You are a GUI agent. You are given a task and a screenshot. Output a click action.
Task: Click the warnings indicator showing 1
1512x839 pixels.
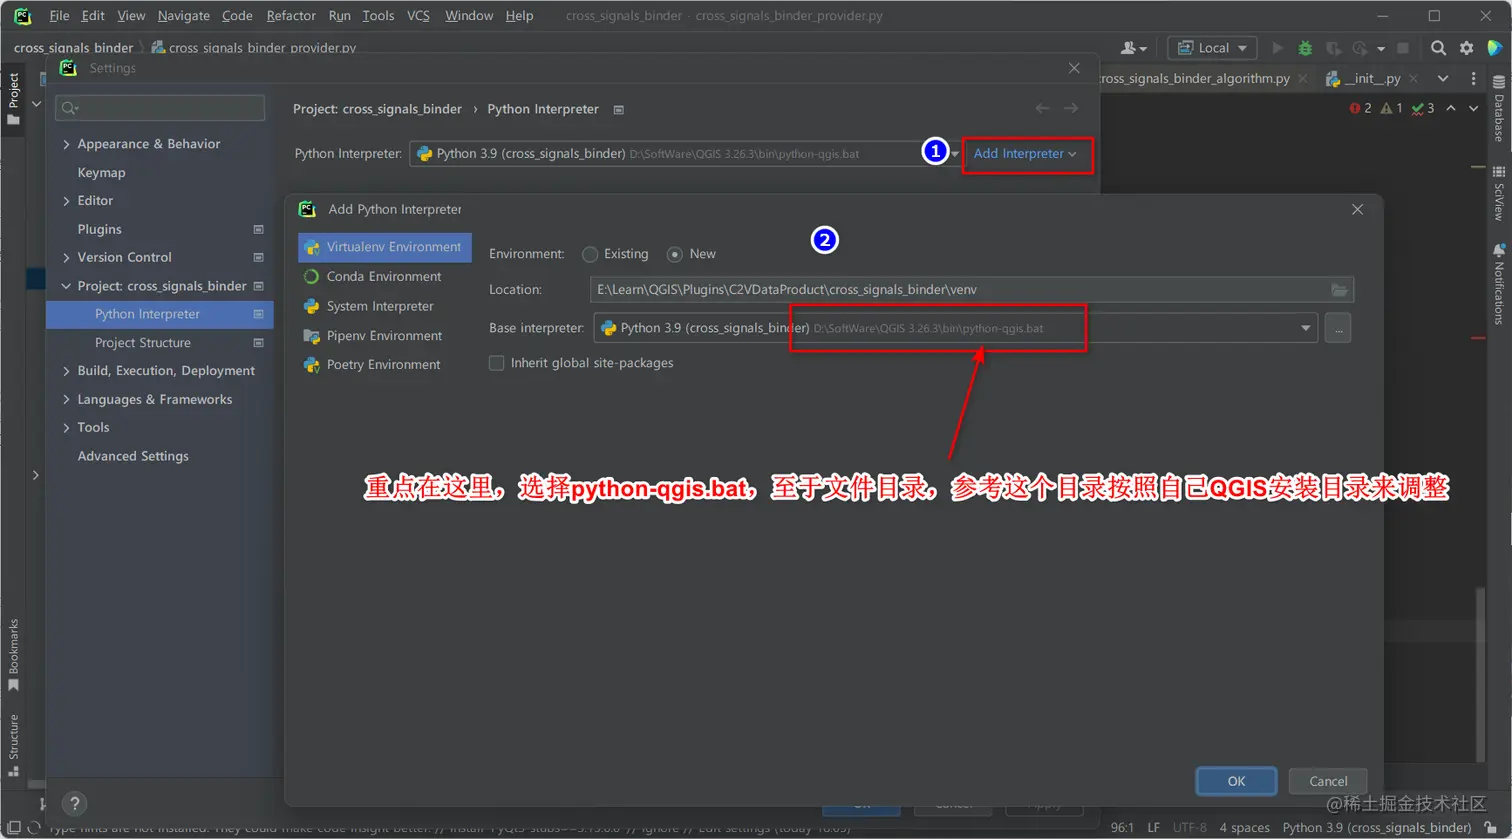coord(1391,108)
